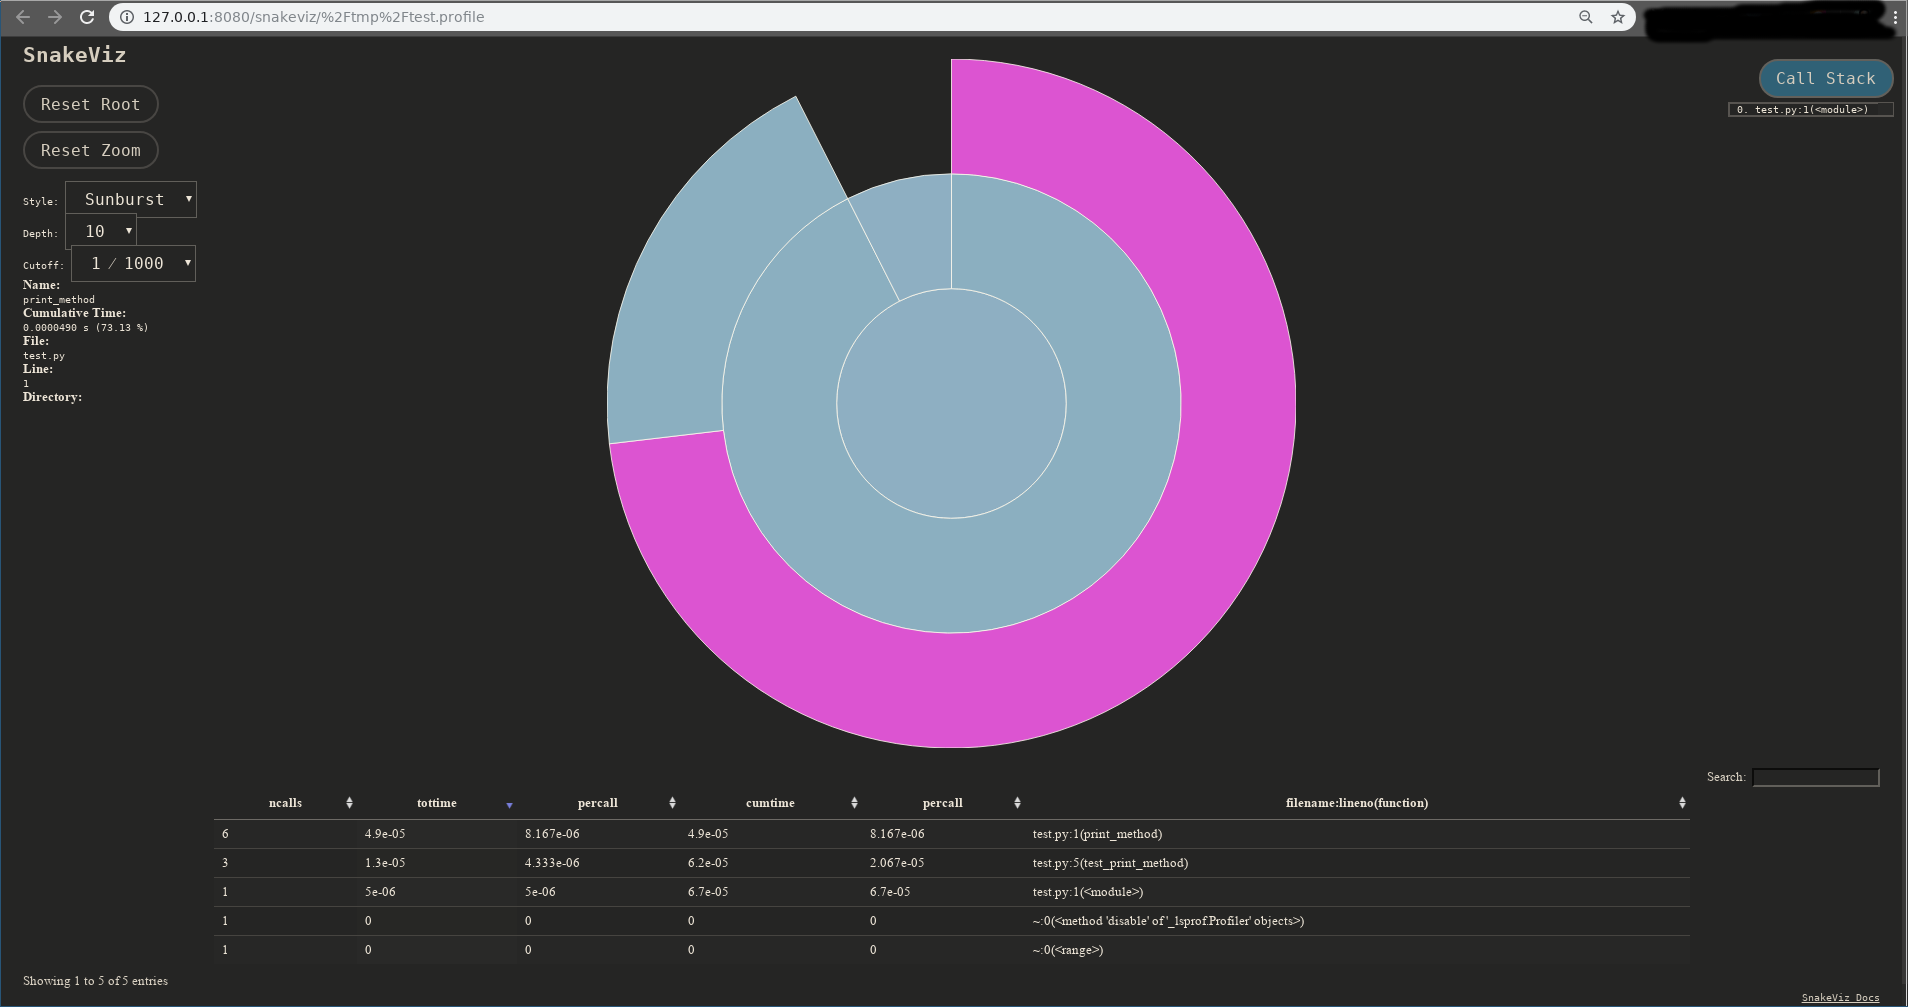1908x1007 pixels.
Task: Click the active sort indicator on the tottime column
Action: 509,803
